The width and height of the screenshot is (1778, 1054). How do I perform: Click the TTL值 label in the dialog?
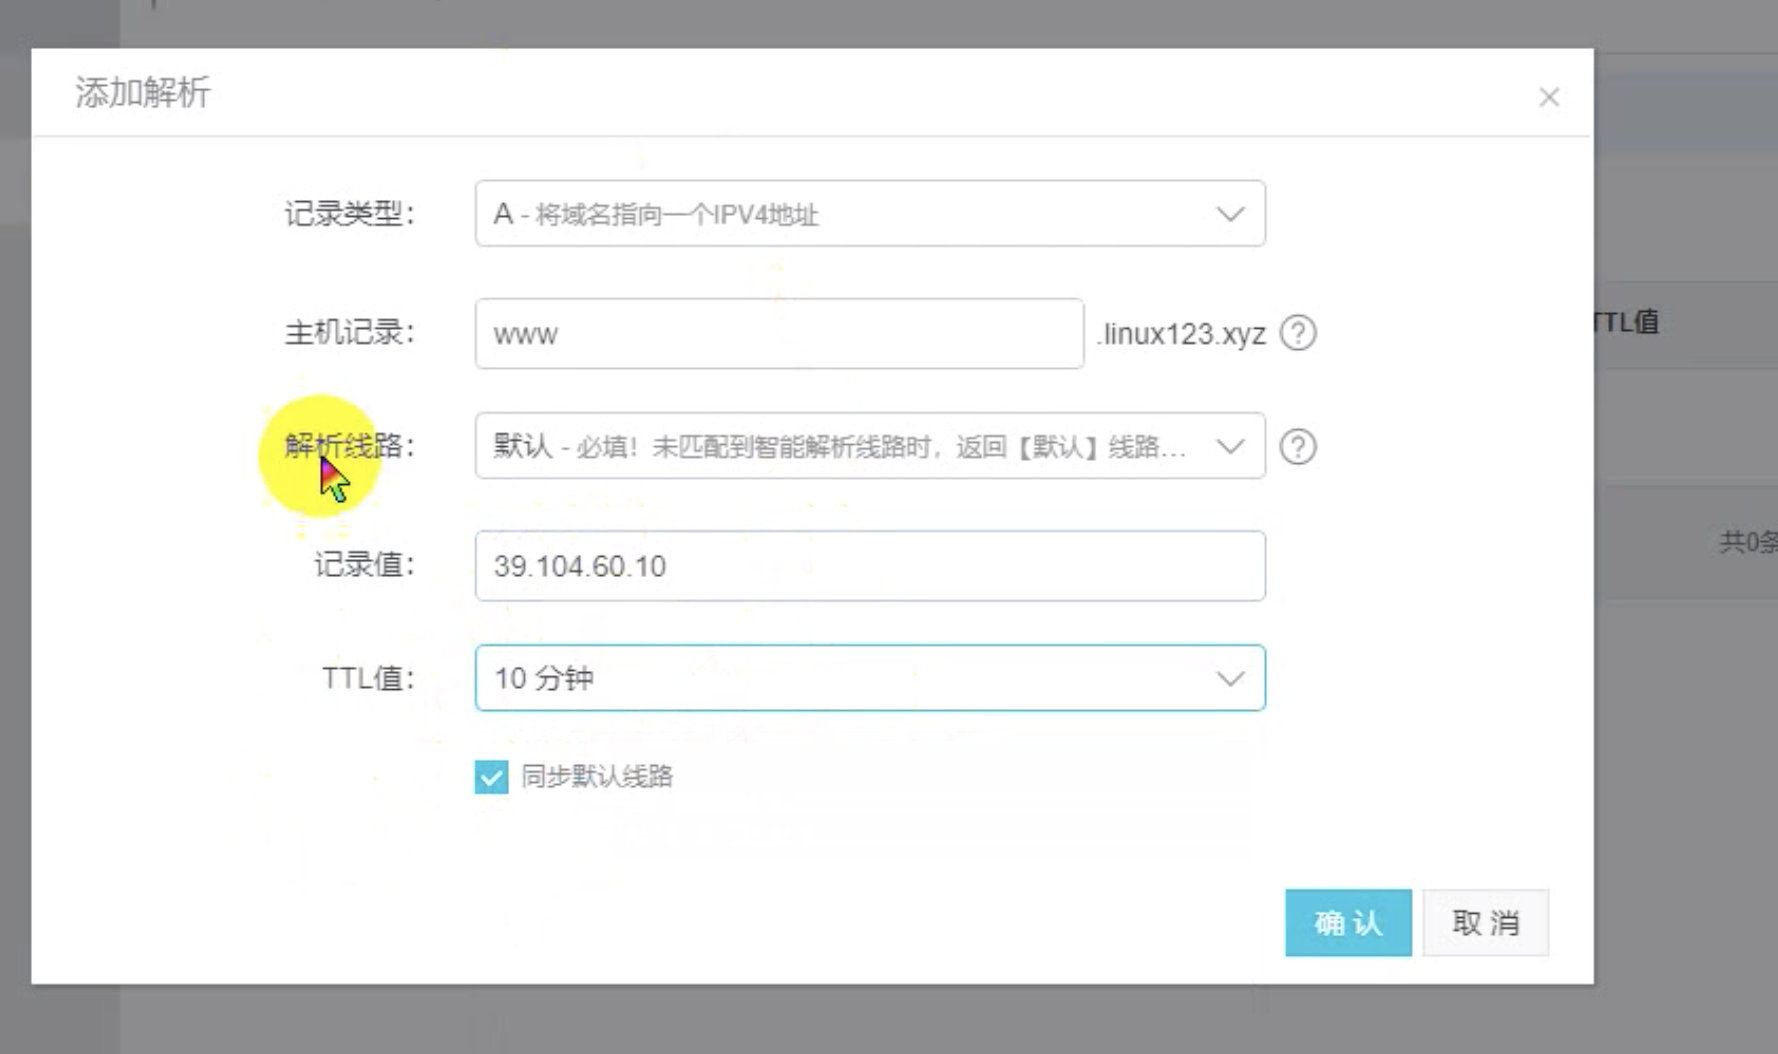[368, 679]
